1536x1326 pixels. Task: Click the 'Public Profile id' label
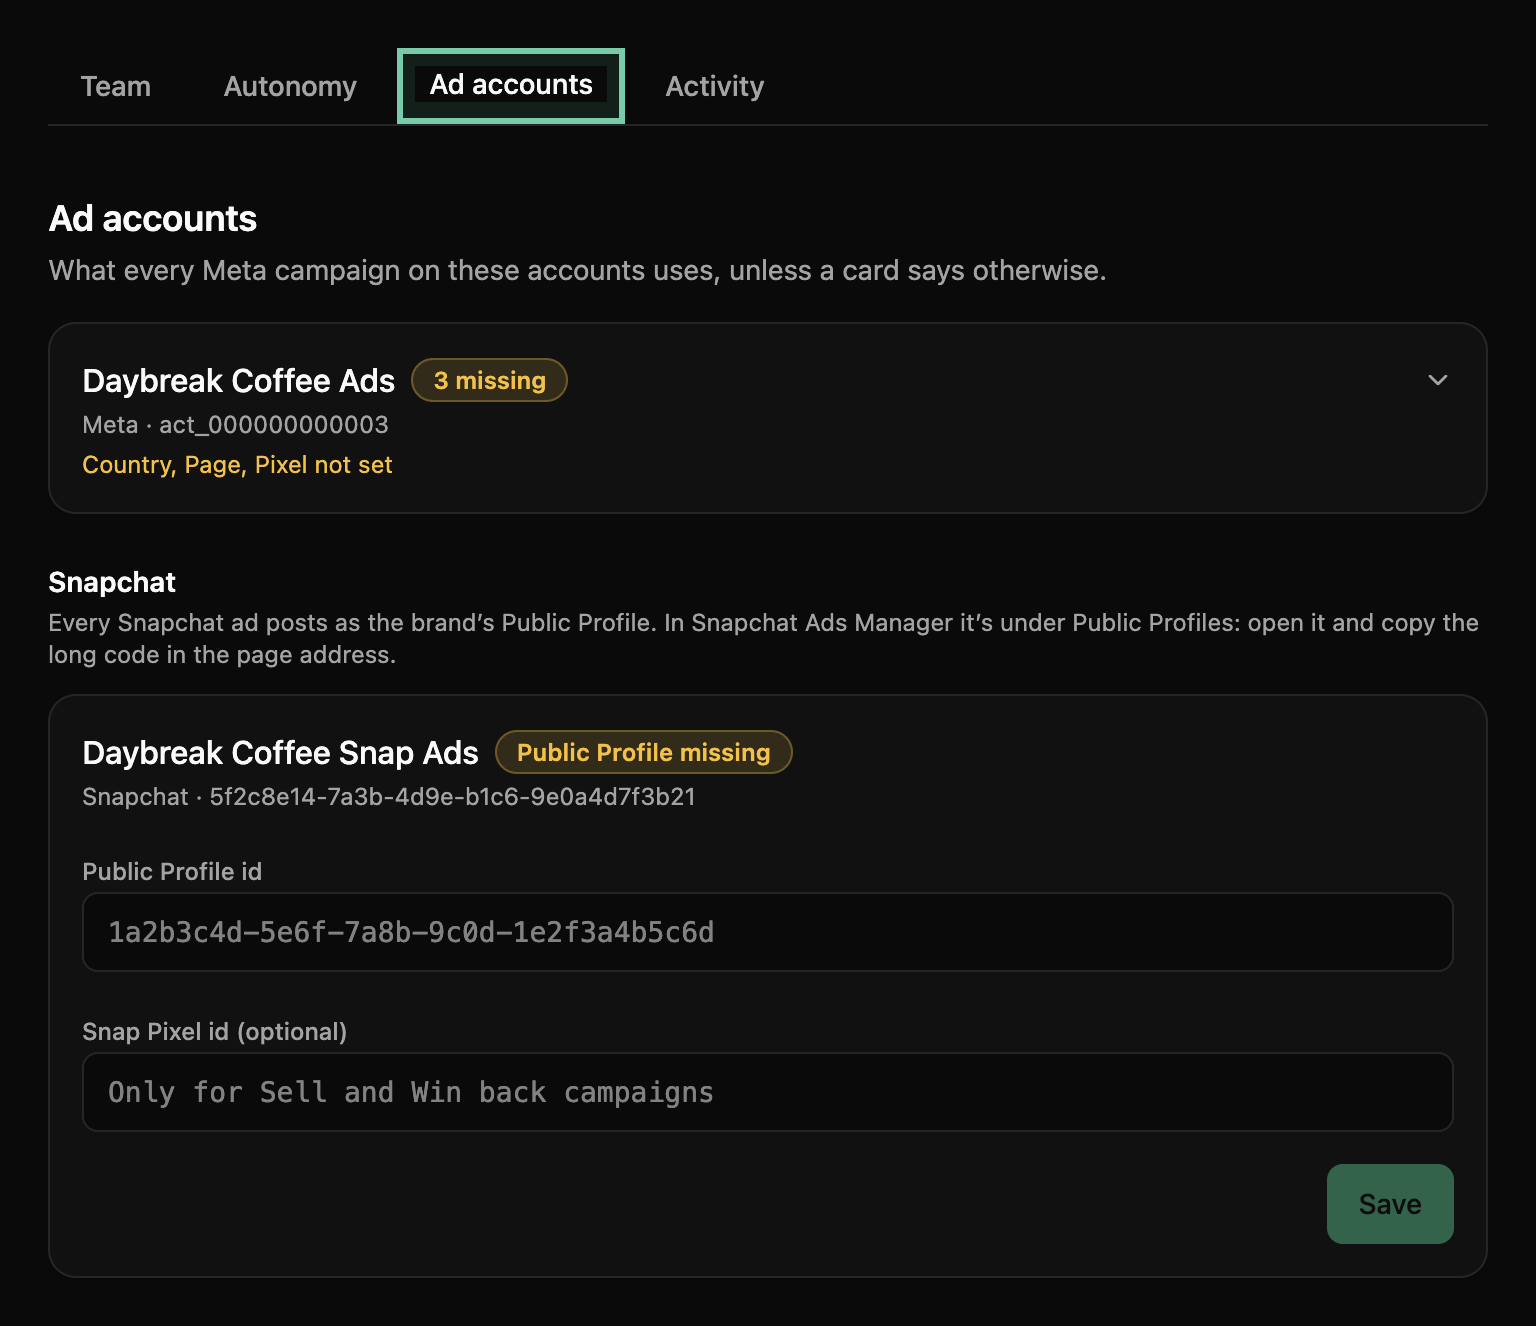coord(172,872)
